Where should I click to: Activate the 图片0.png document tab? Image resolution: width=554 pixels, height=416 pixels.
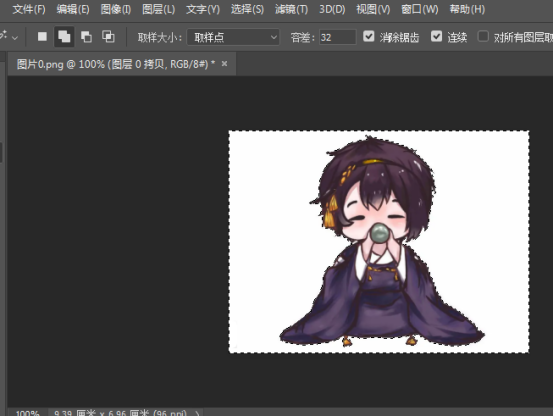pos(116,64)
